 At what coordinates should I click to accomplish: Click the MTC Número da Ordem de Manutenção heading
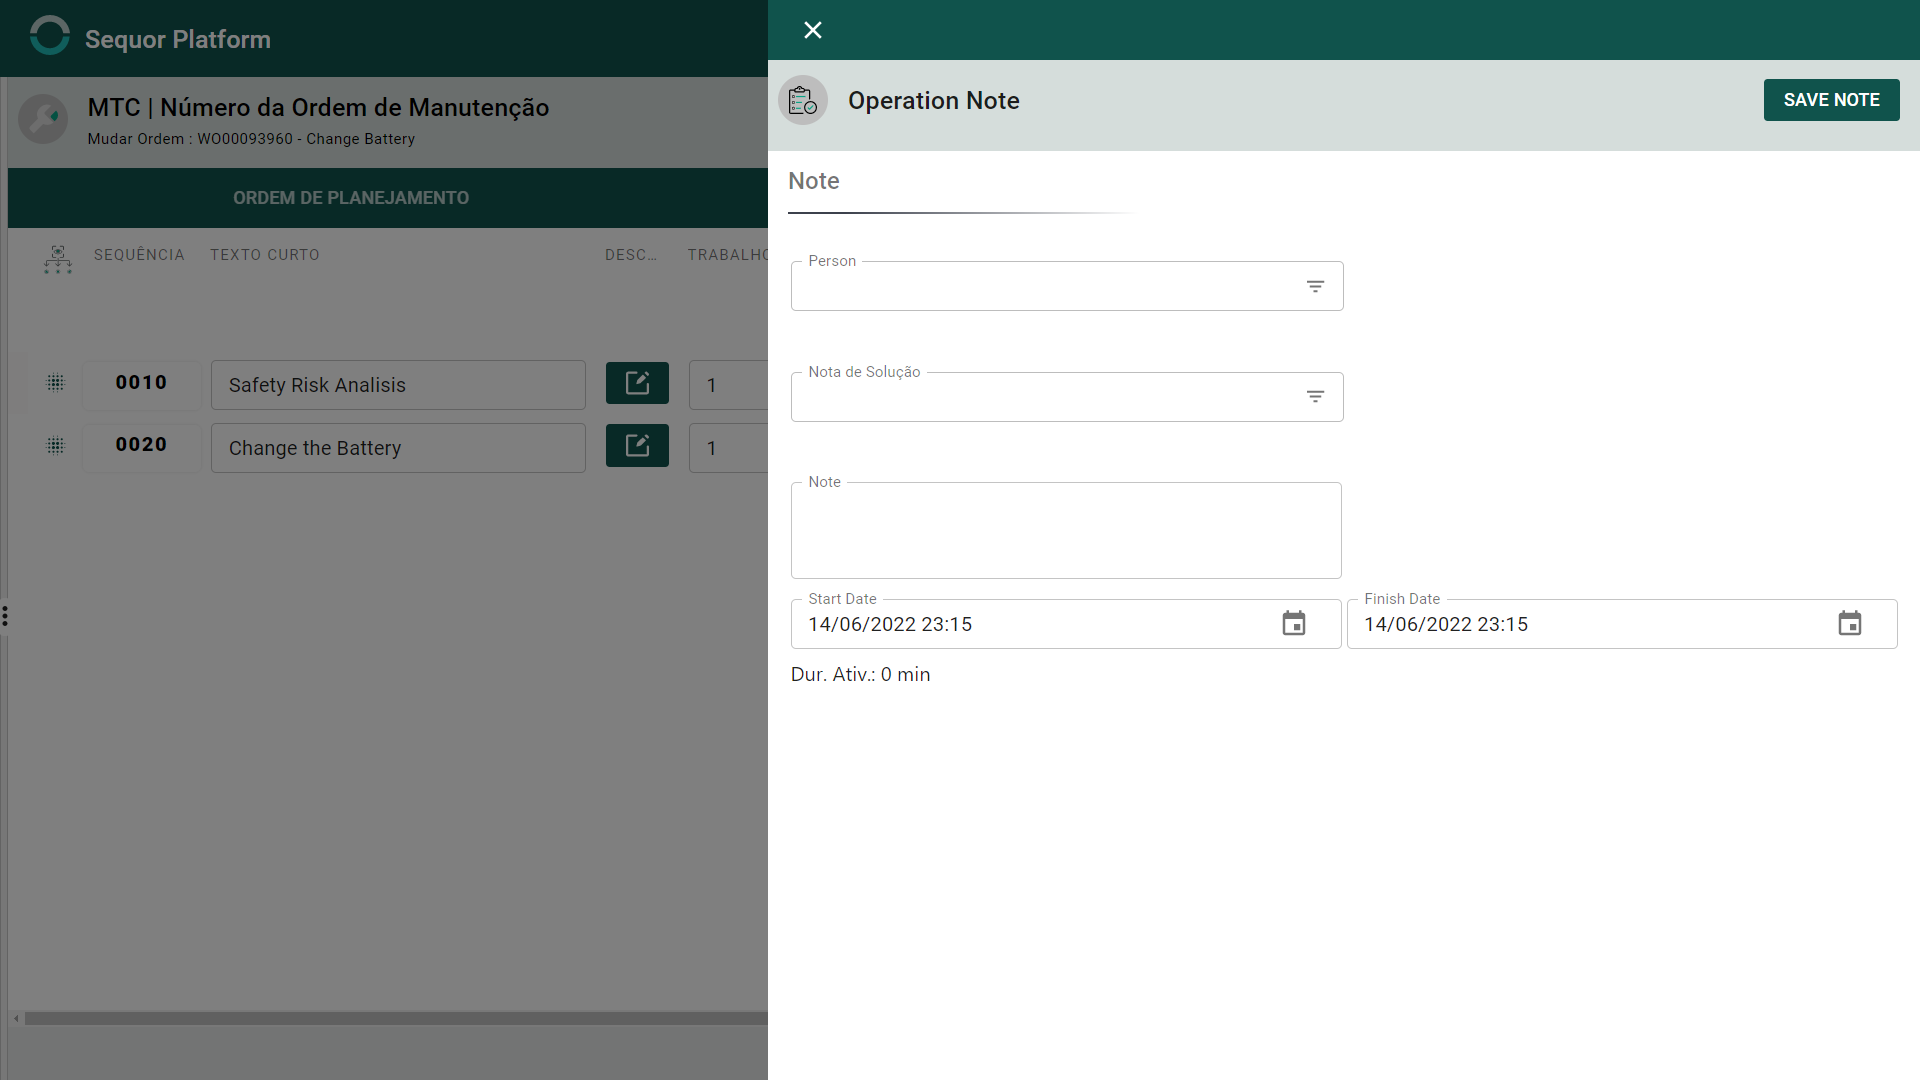point(318,107)
